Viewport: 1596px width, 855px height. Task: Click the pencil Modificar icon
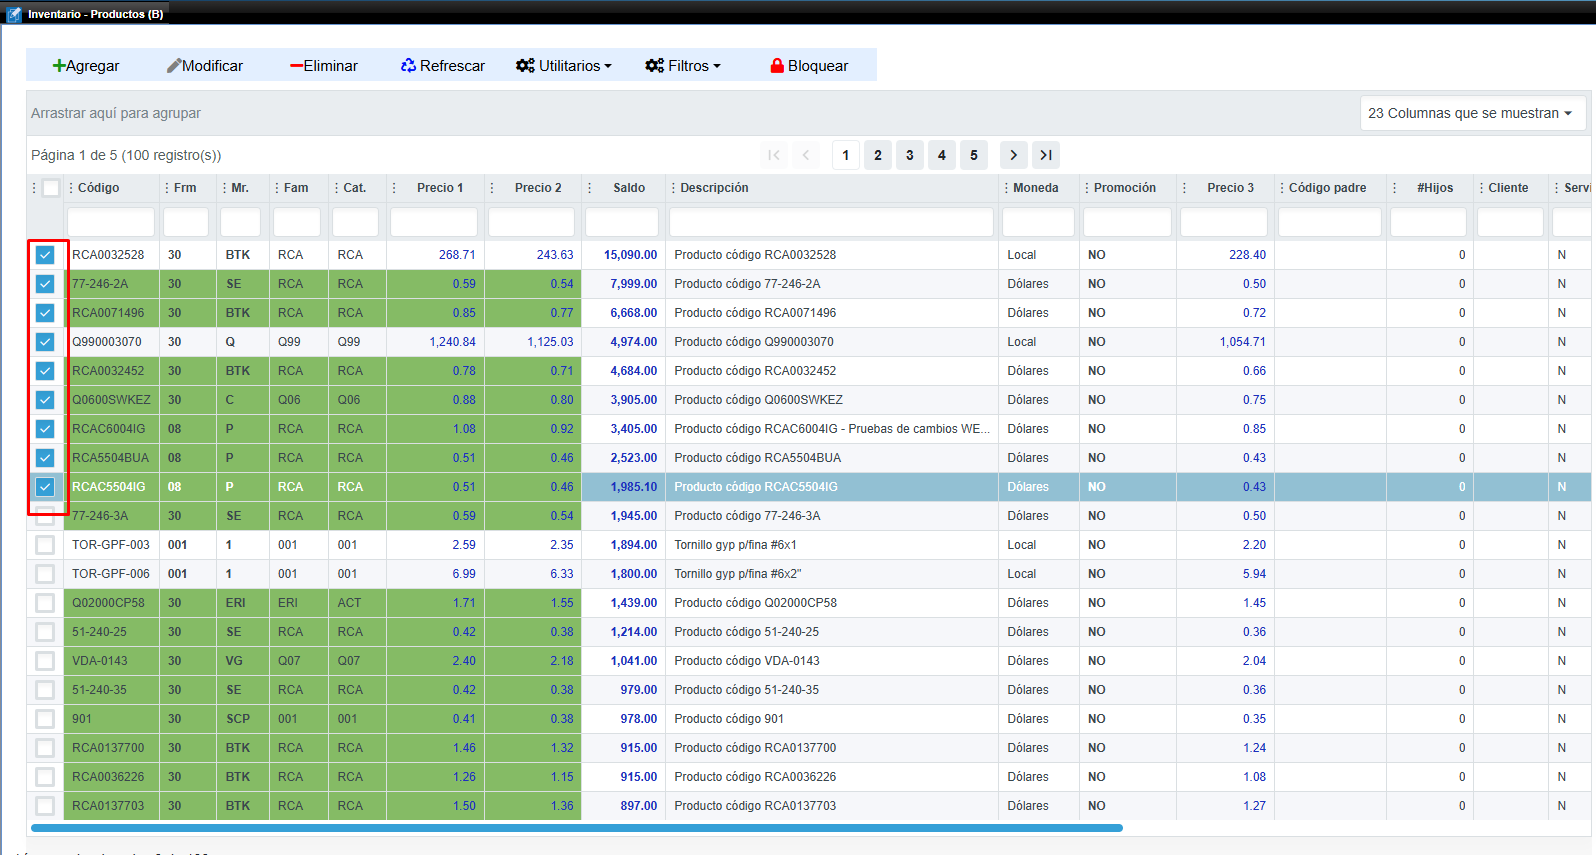pyautogui.click(x=174, y=66)
